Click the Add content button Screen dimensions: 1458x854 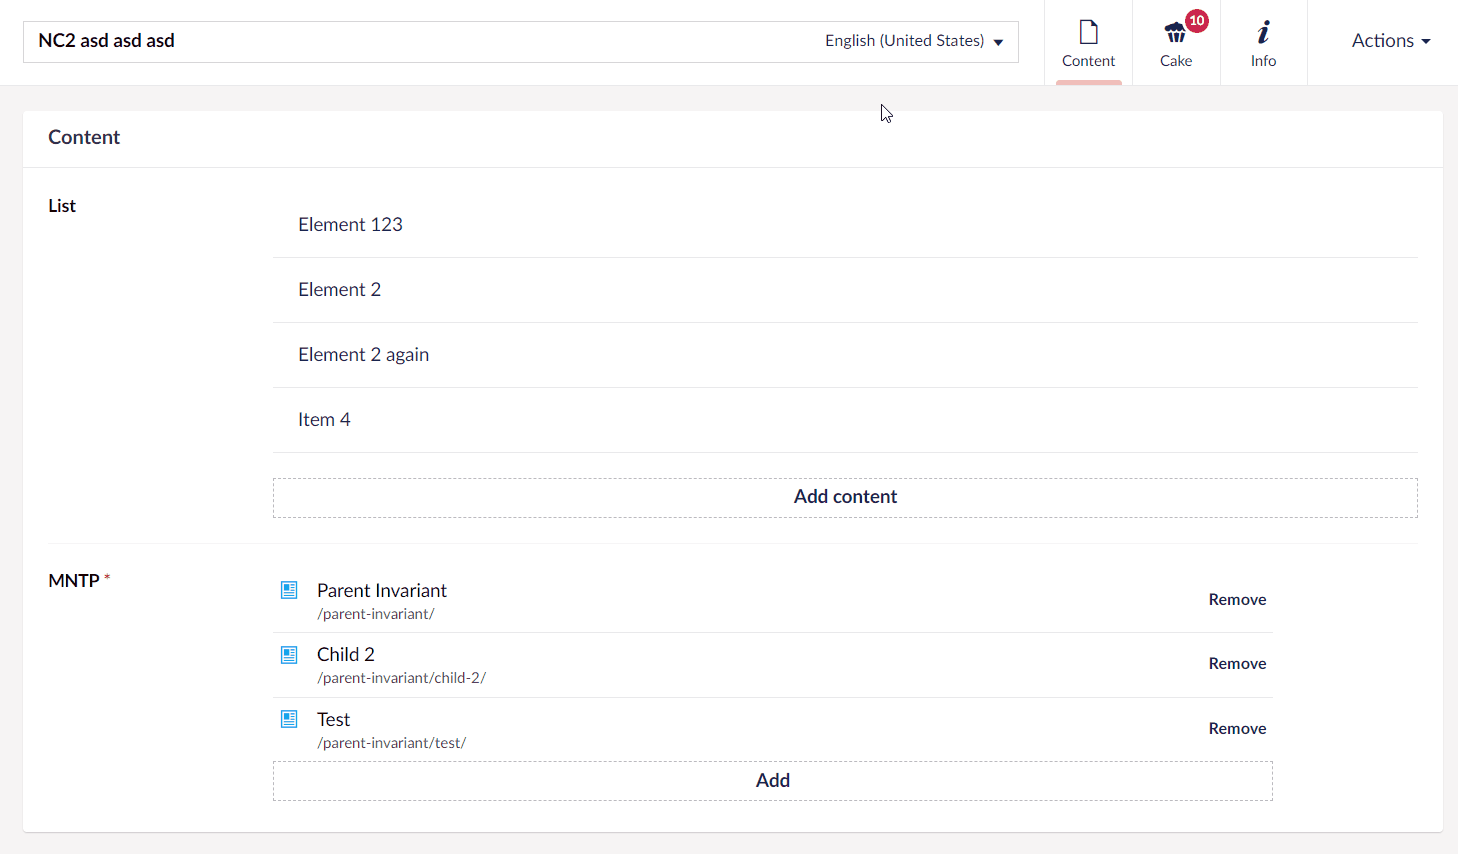point(845,496)
